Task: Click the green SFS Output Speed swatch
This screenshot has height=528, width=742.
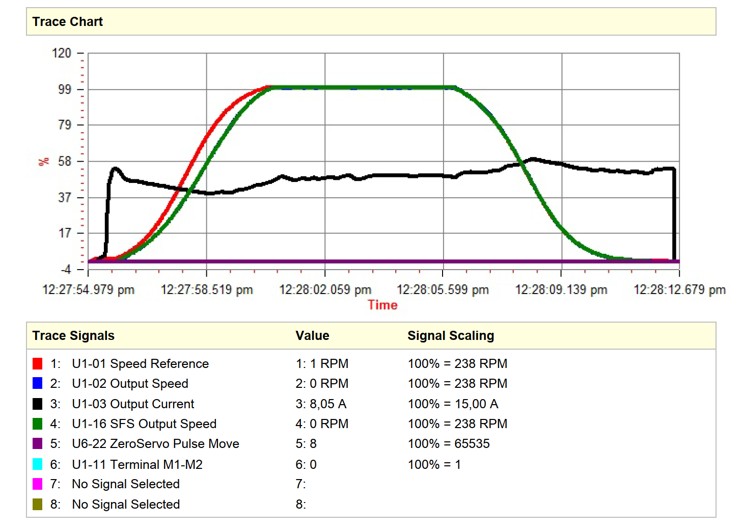Action: [38, 424]
